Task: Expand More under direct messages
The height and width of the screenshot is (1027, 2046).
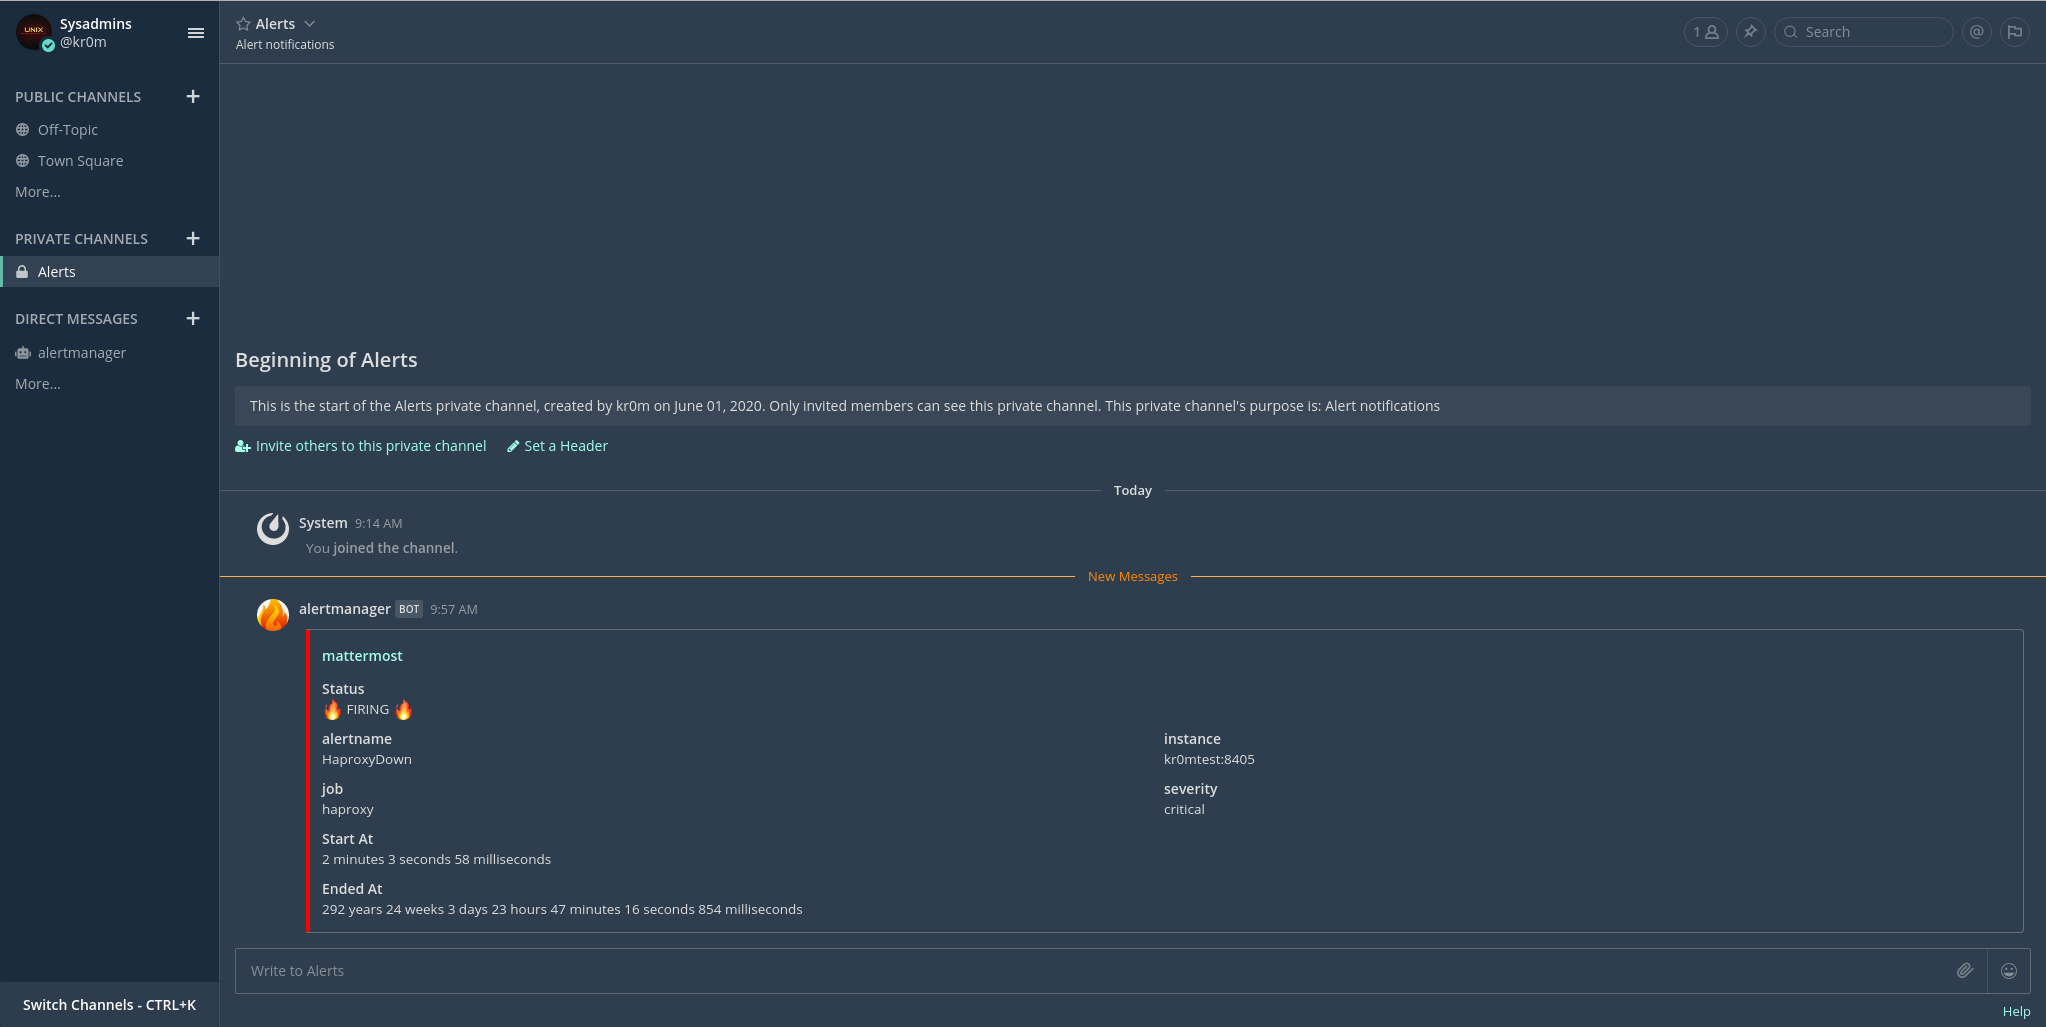Action: (x=38, y=384)
